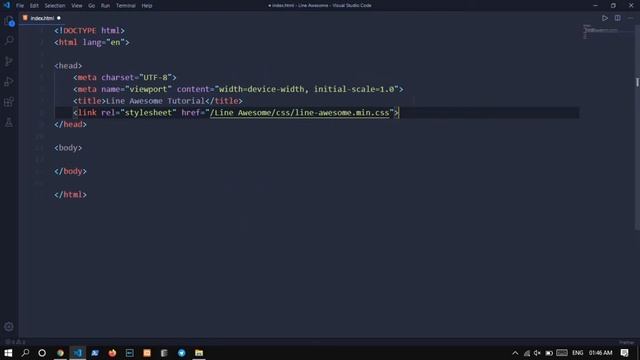Click the closing body tag
Image resolution: width=640 pixels, height=360 pixels.
pos(71,171)
